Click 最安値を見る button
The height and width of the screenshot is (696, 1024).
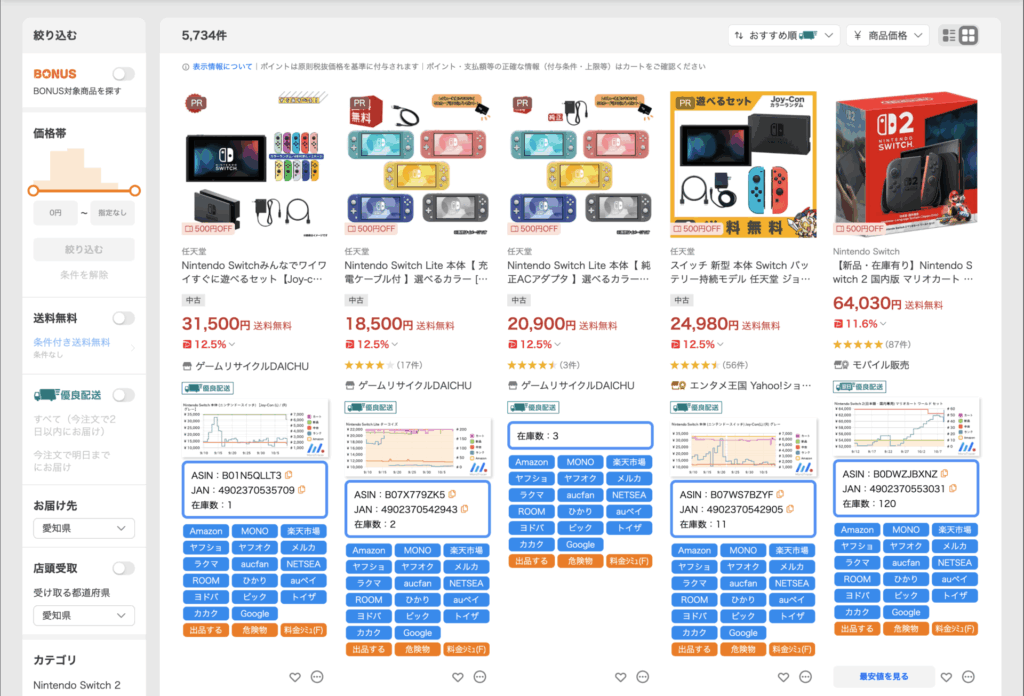884,677
